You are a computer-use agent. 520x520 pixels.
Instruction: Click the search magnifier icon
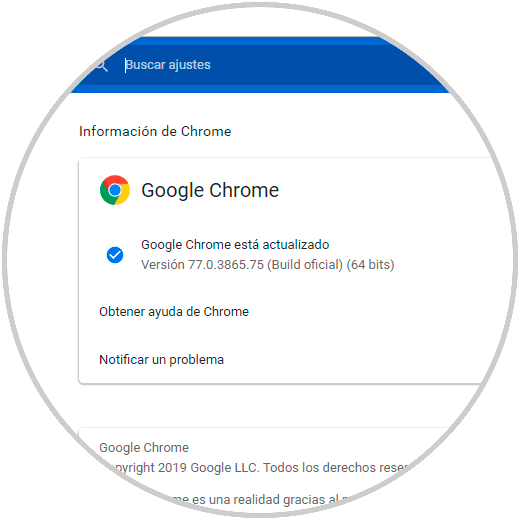(101, 66)
